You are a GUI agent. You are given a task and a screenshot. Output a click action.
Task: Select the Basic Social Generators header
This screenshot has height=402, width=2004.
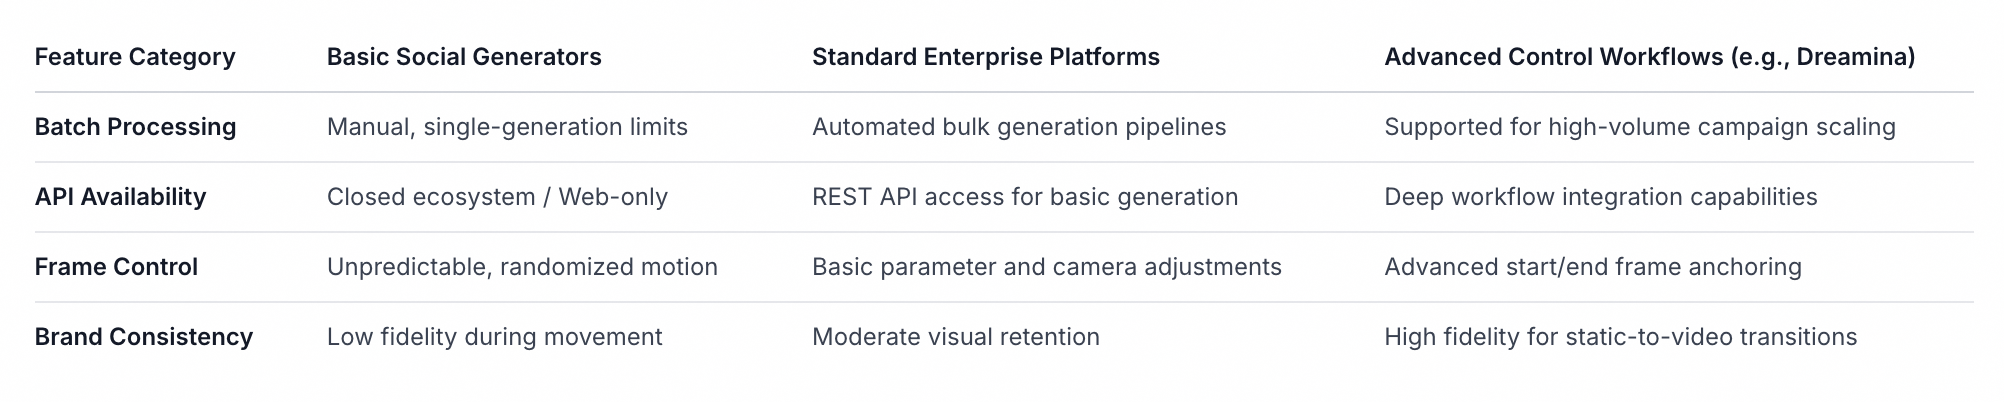tap(464, 57)
